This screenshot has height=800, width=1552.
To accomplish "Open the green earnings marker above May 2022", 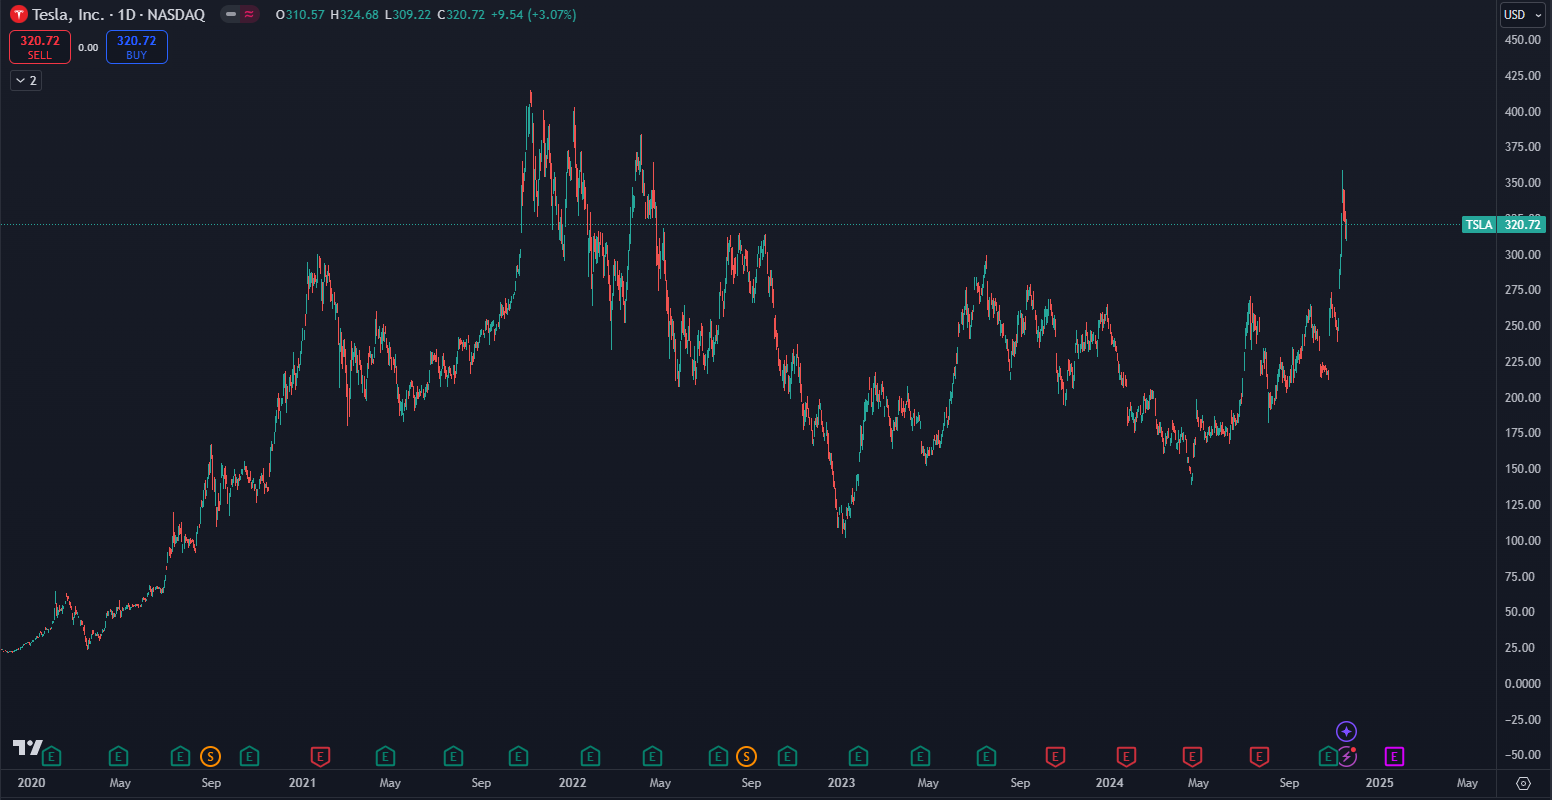I will pyautogui.click(x=653, y=756).
